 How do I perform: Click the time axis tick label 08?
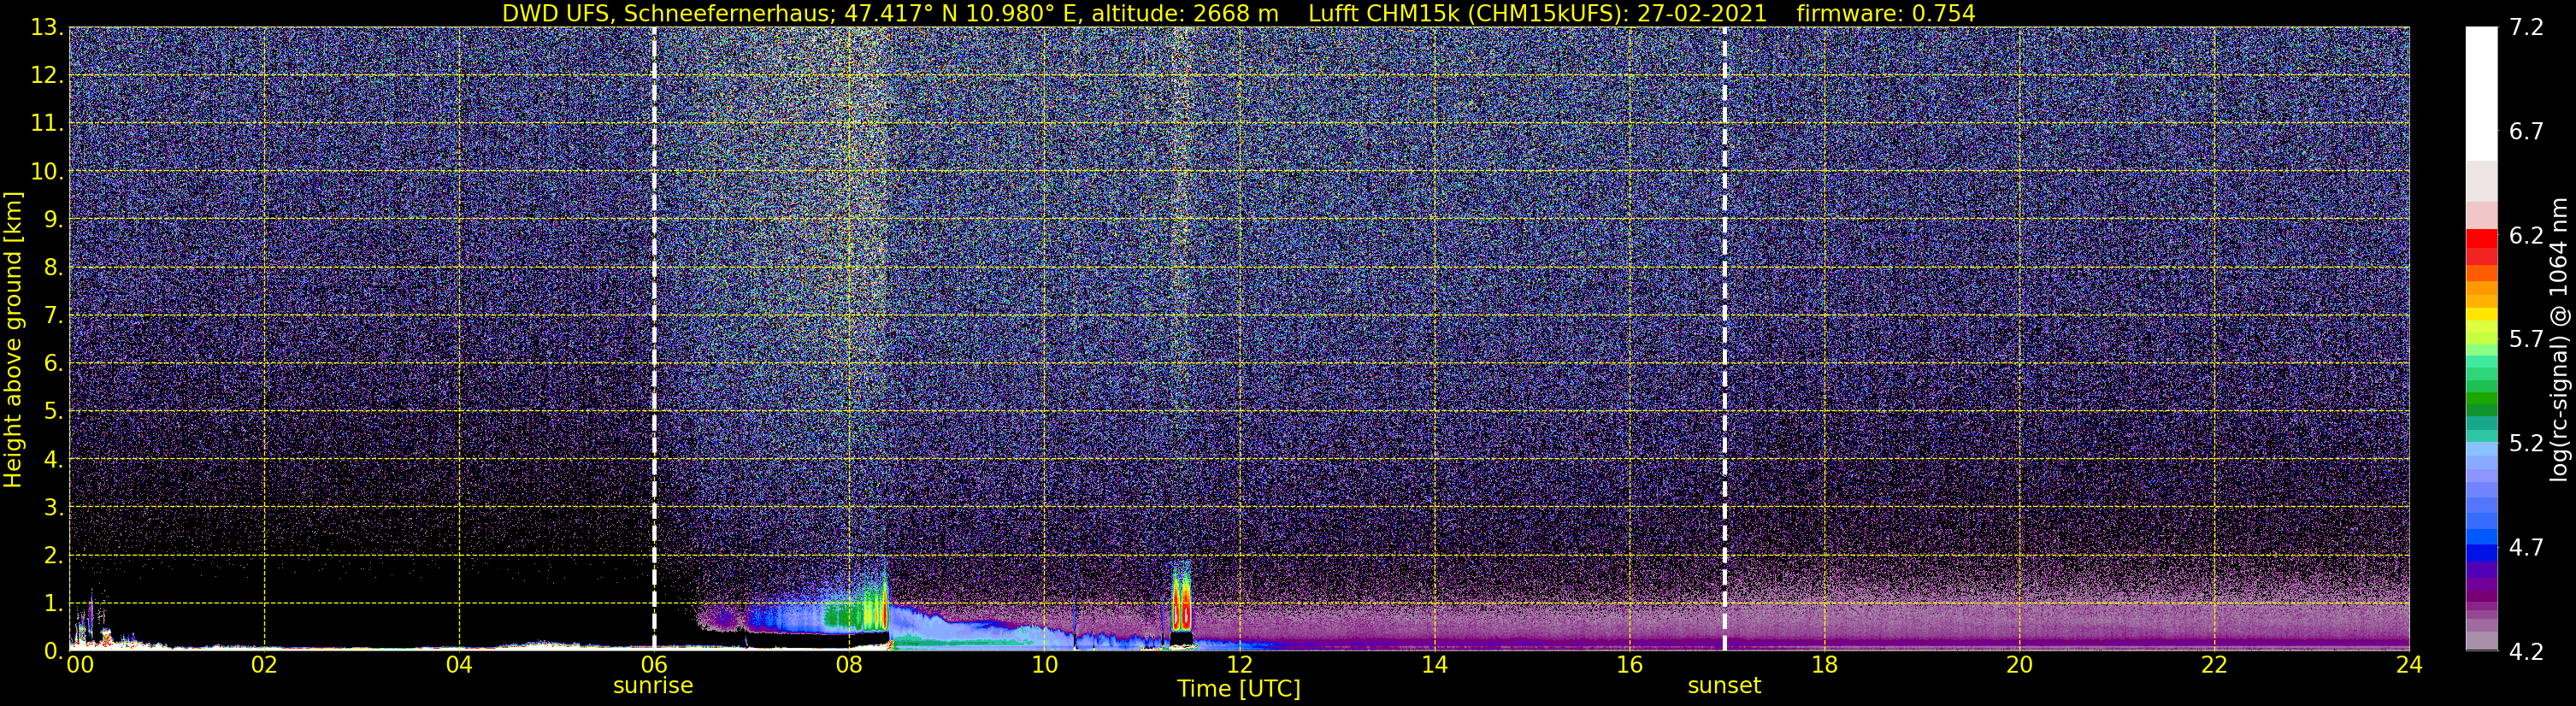[849, 665]
